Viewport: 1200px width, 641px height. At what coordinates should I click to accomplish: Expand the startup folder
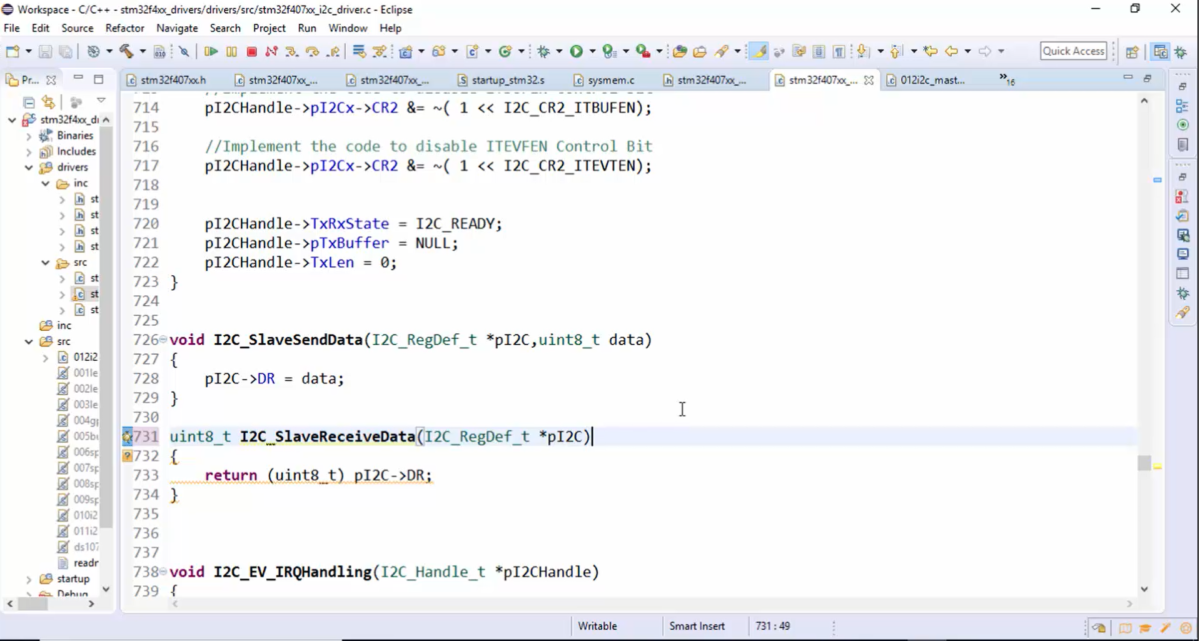point(29,579)
